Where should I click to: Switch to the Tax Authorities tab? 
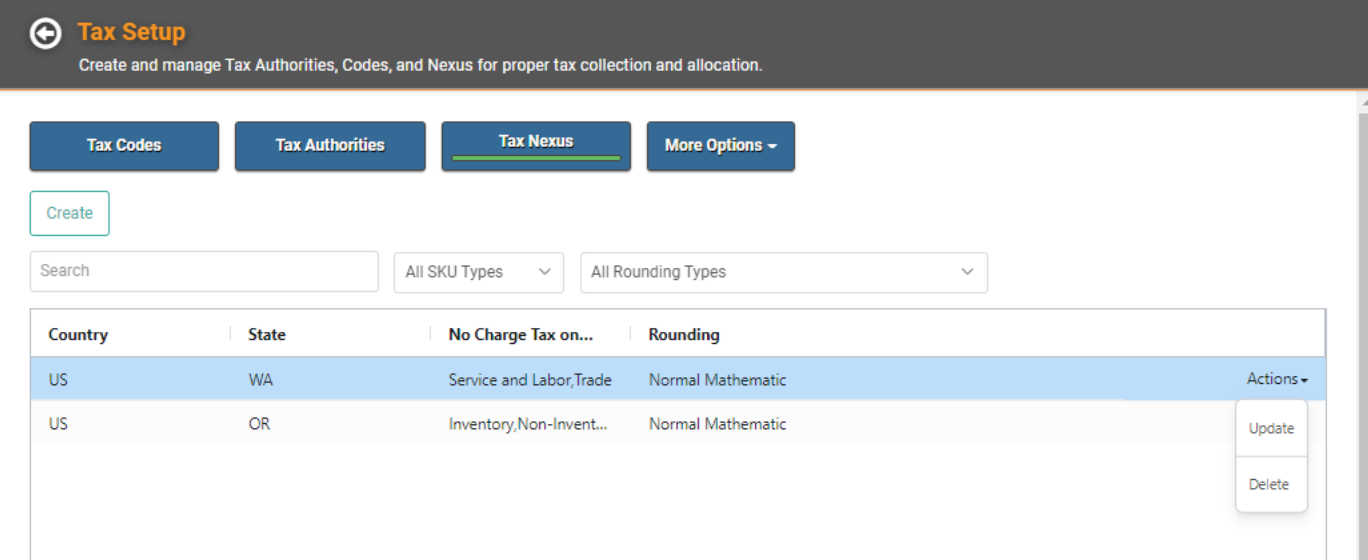click(x=330, y=146)
